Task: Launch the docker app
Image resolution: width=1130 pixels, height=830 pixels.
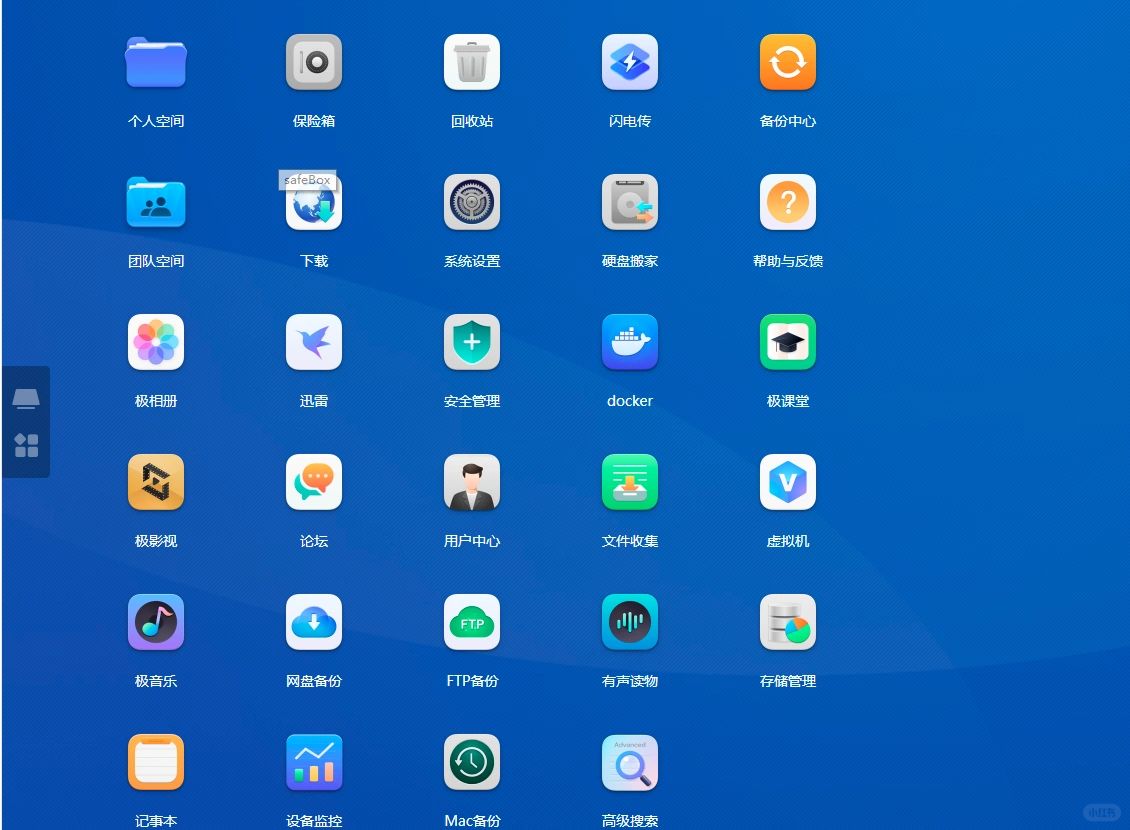Action: coord(629,342)
